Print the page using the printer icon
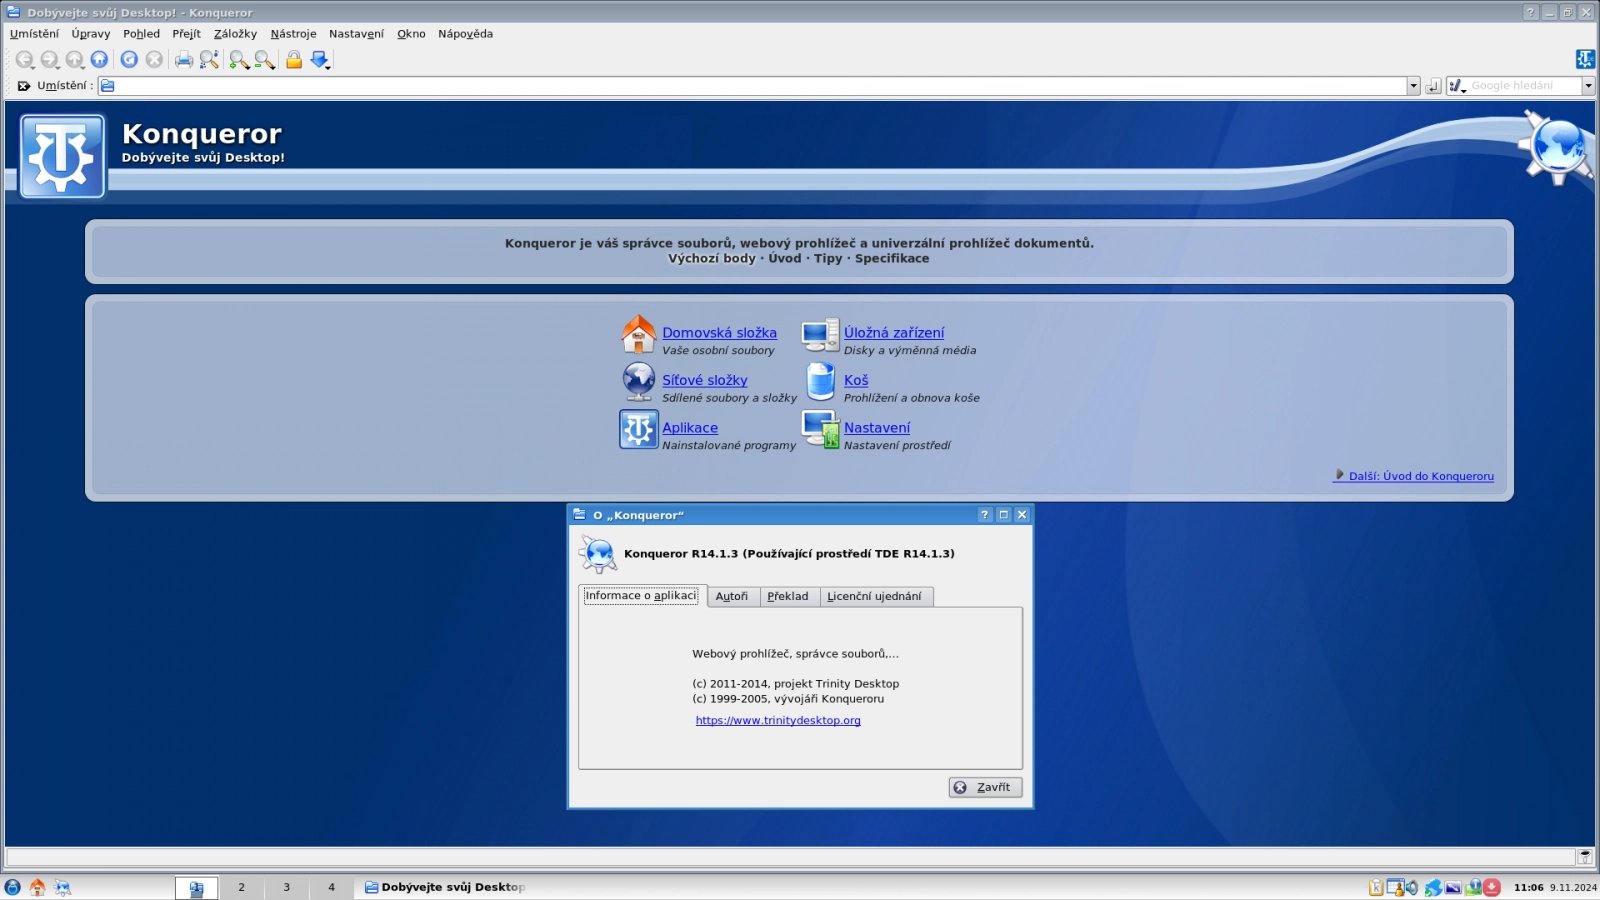Screen dimensions: 1600x900 pyautogui.click(x=184, y=60)
